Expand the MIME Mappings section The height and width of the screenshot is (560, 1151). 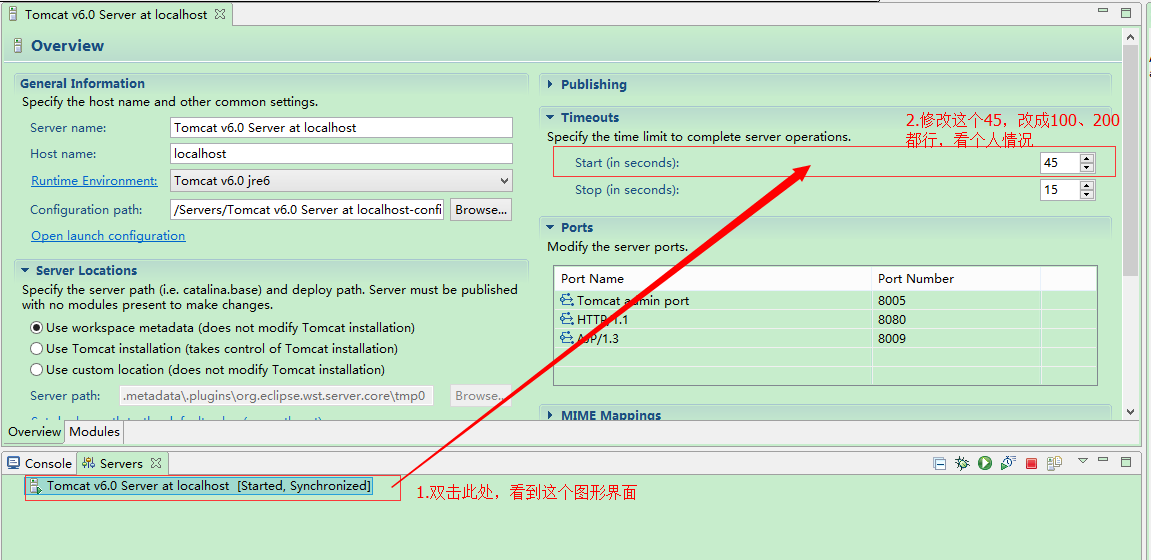pos(550,415)
